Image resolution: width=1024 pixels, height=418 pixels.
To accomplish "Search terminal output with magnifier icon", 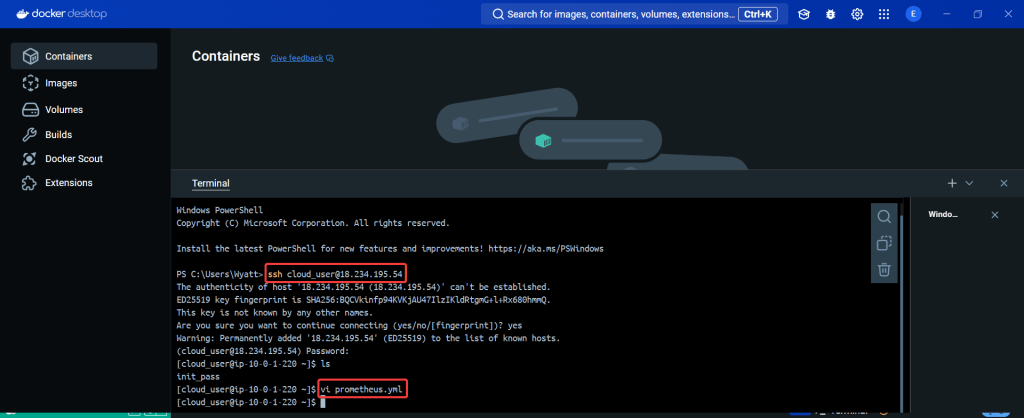I will (x=884, y=217).
